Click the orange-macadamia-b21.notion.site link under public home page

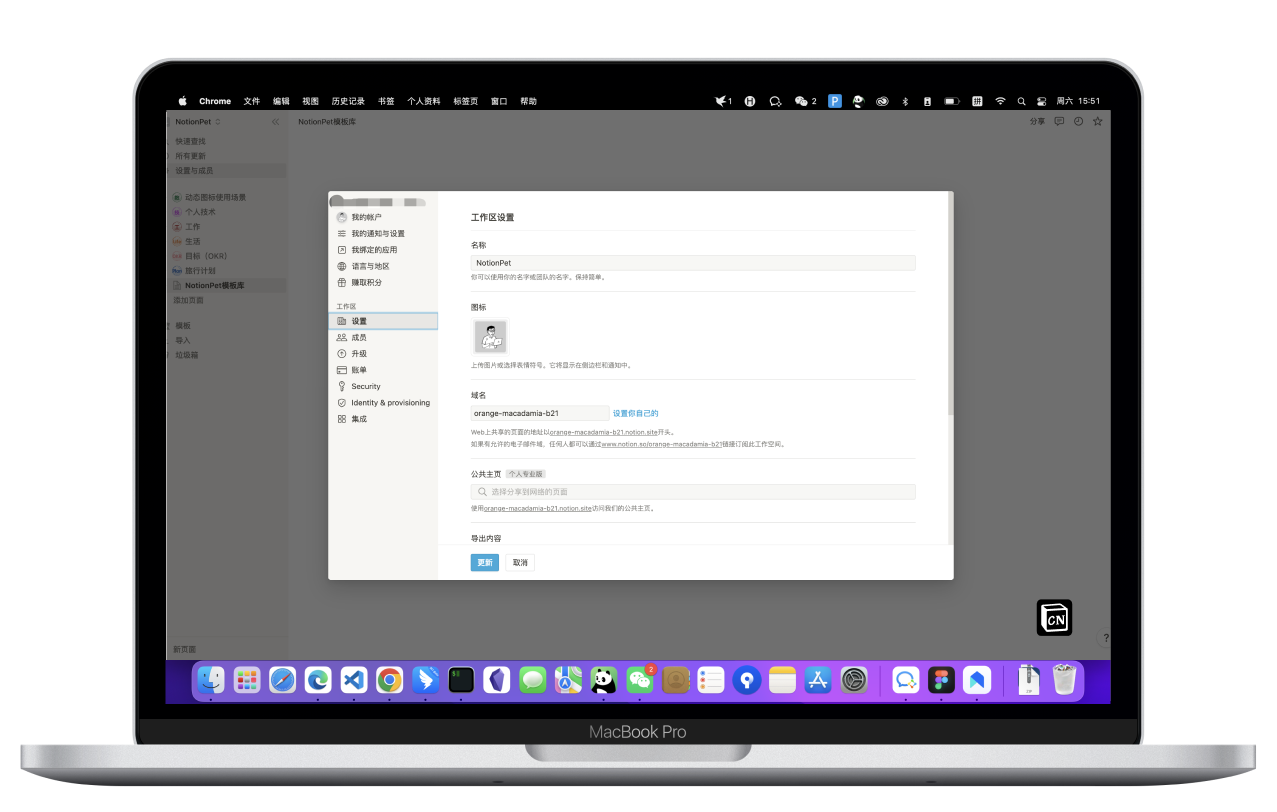point(538,509)
